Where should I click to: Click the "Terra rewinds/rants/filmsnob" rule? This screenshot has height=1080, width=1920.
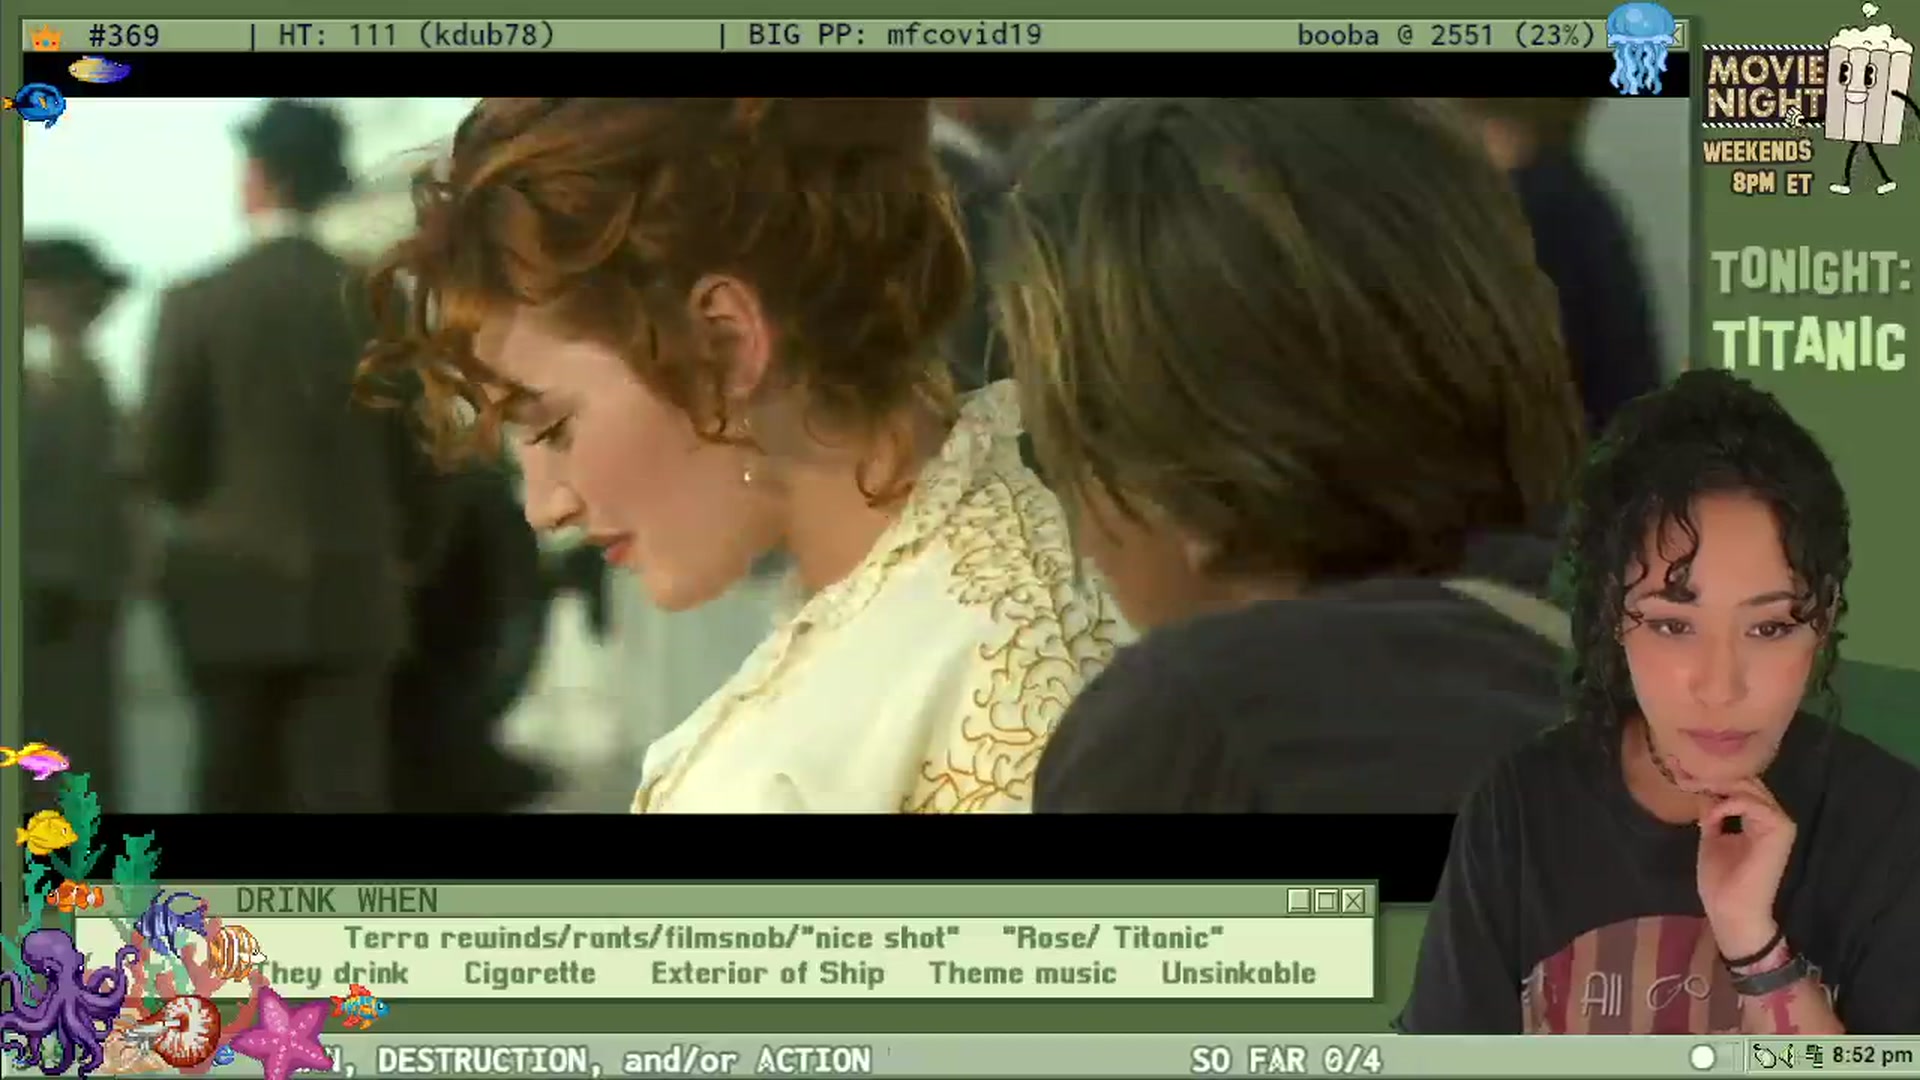coord(651,938)
